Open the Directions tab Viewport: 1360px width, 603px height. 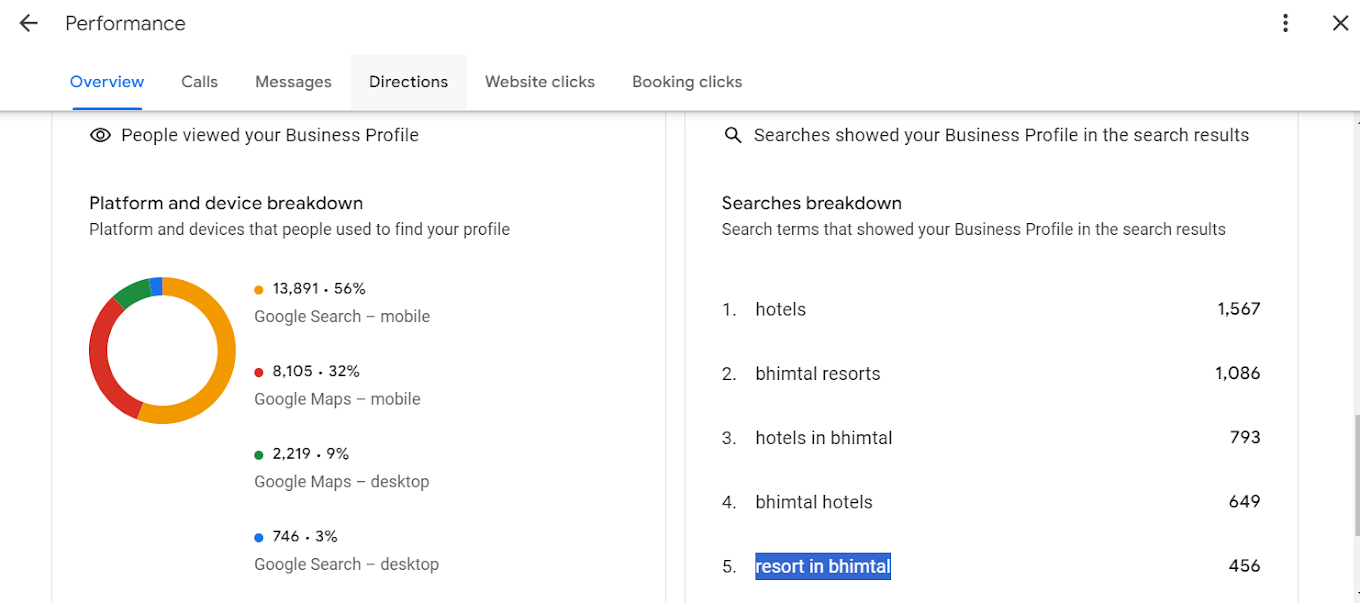click(x=408, y=81)
